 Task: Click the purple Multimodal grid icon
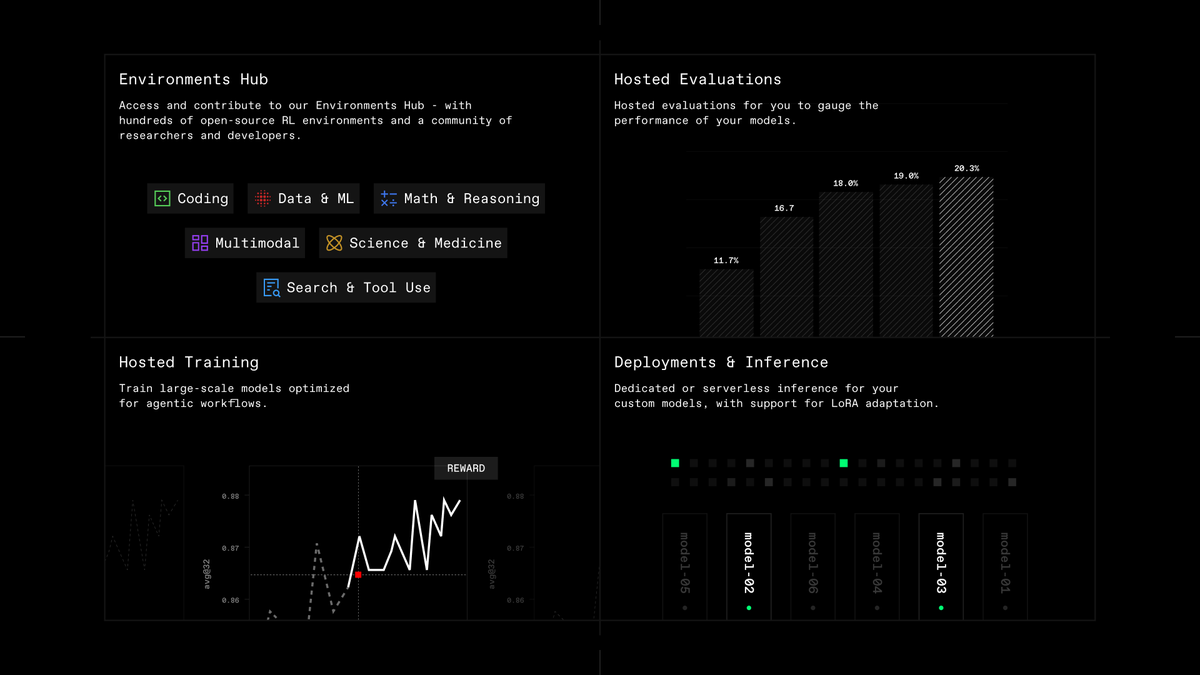click(x=200, y=243)
